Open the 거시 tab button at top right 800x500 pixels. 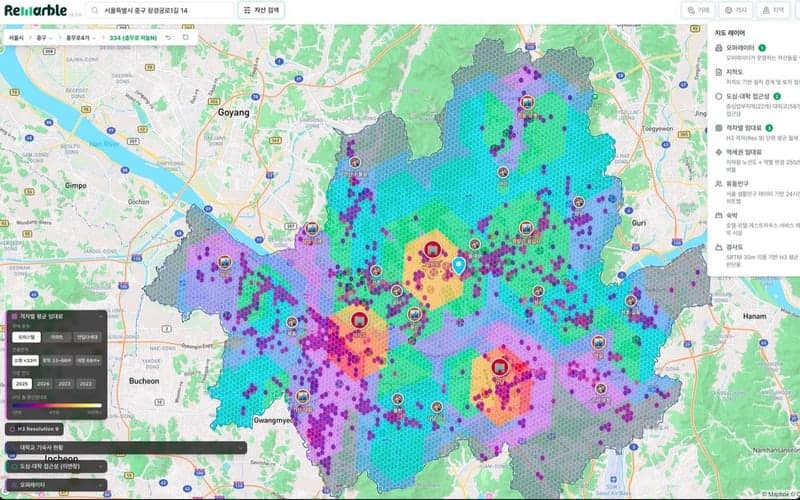click(x=736, y=10)
